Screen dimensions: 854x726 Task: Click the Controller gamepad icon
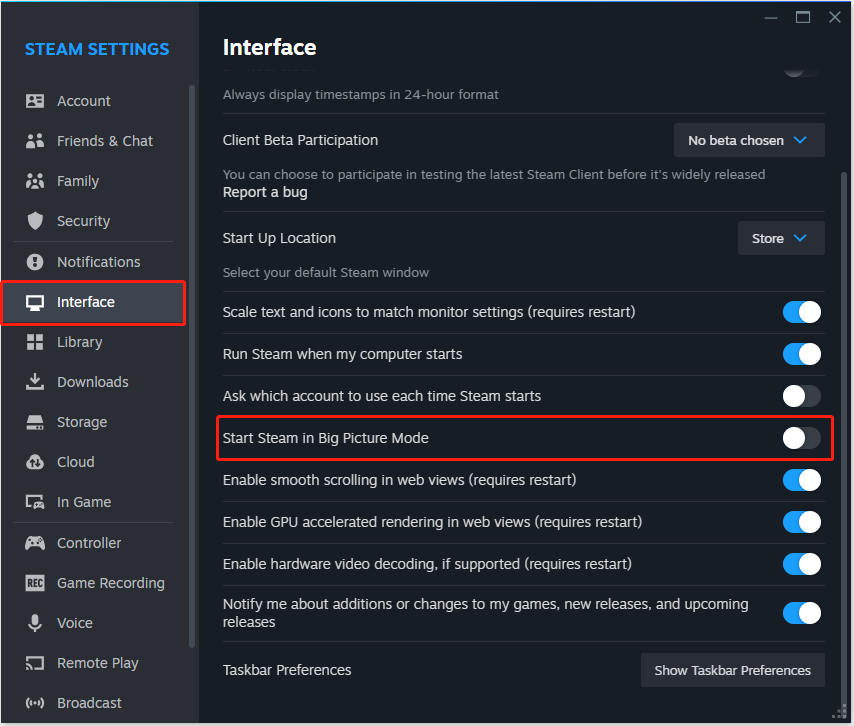[35, 543]
